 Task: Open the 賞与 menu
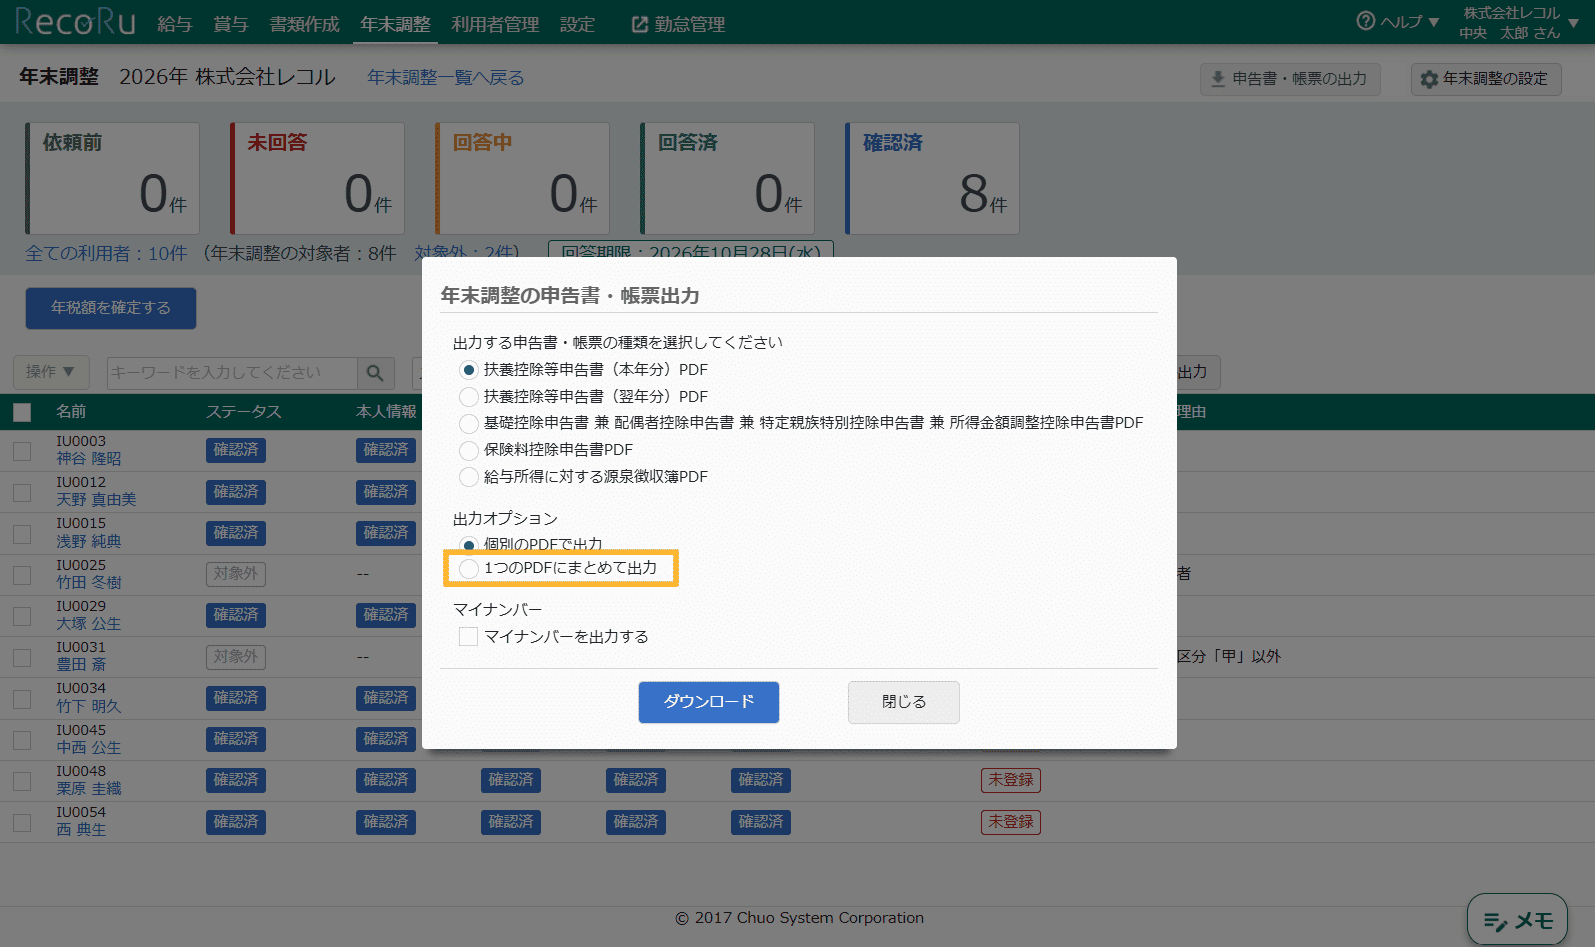click(231, 24)
